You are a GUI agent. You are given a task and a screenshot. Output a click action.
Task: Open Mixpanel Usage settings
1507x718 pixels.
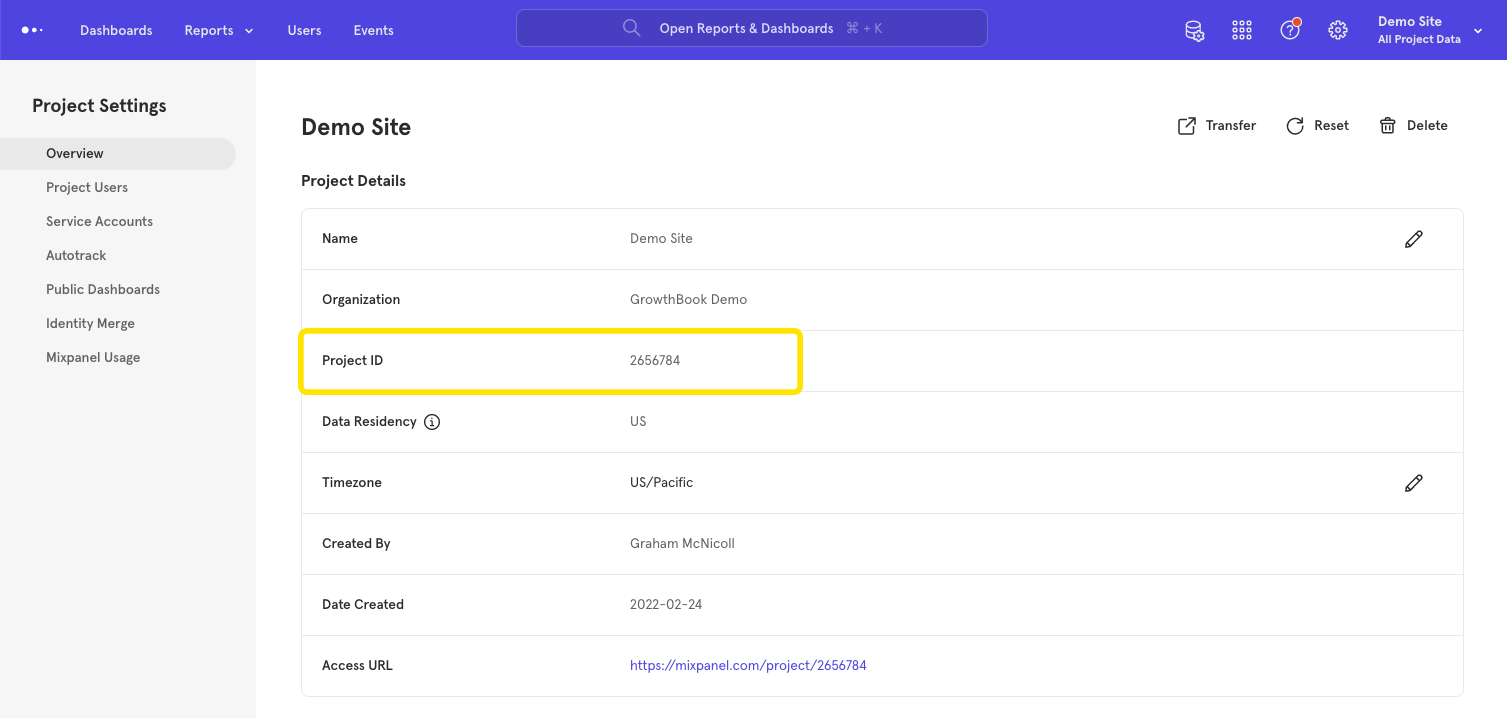93,357
